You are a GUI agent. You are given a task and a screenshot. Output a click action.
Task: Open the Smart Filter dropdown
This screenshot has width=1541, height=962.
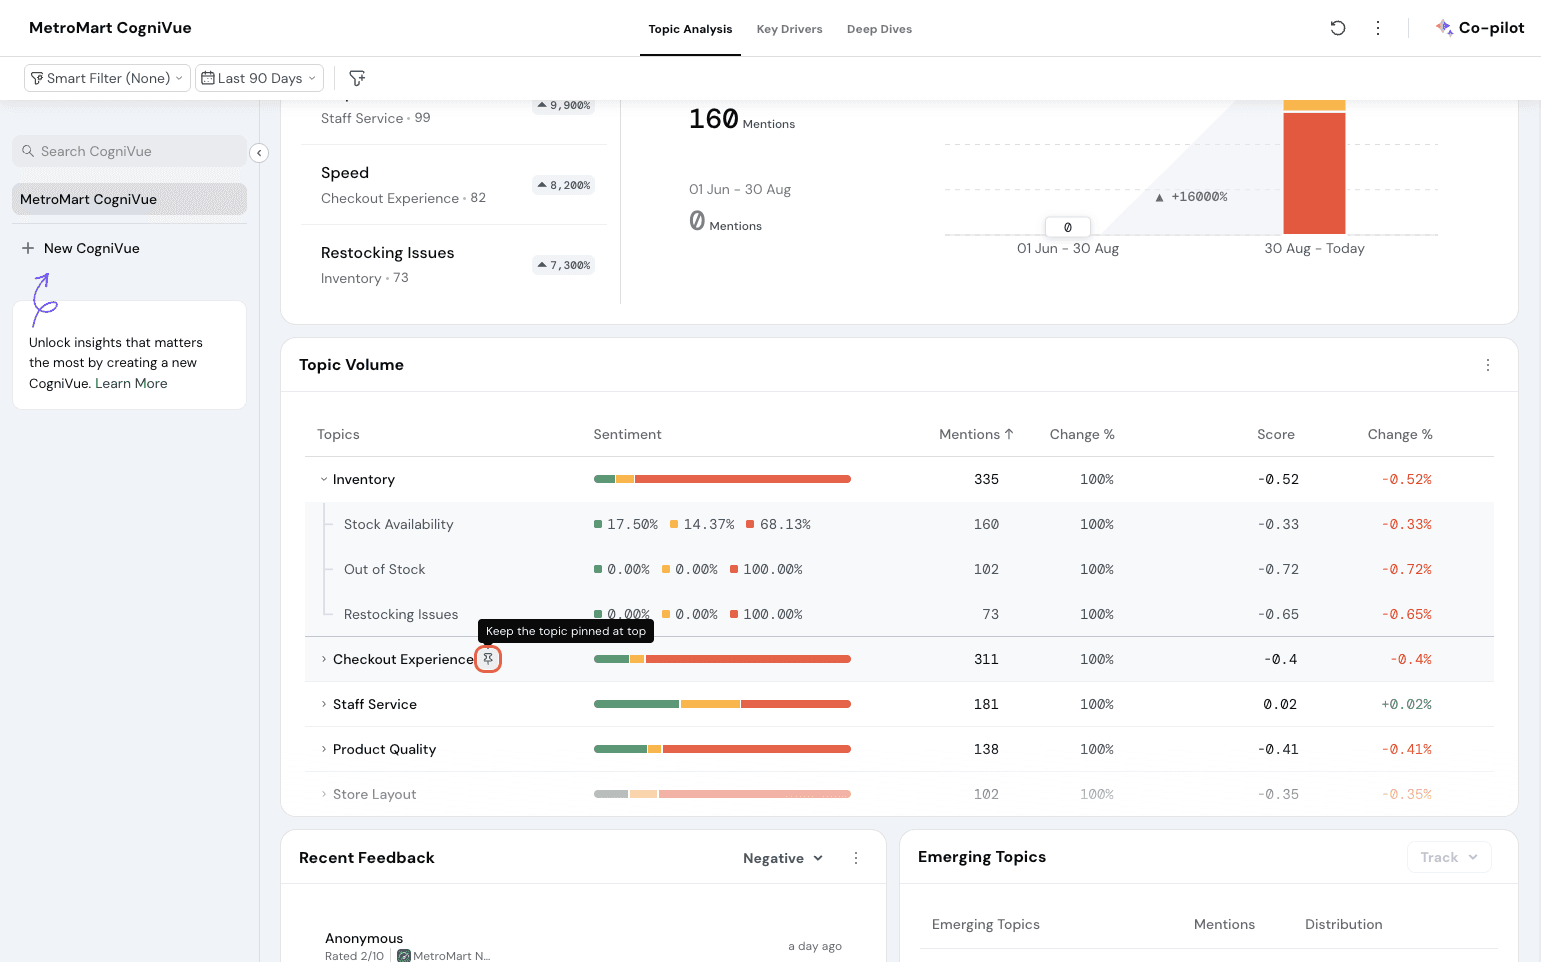point(107,78)
